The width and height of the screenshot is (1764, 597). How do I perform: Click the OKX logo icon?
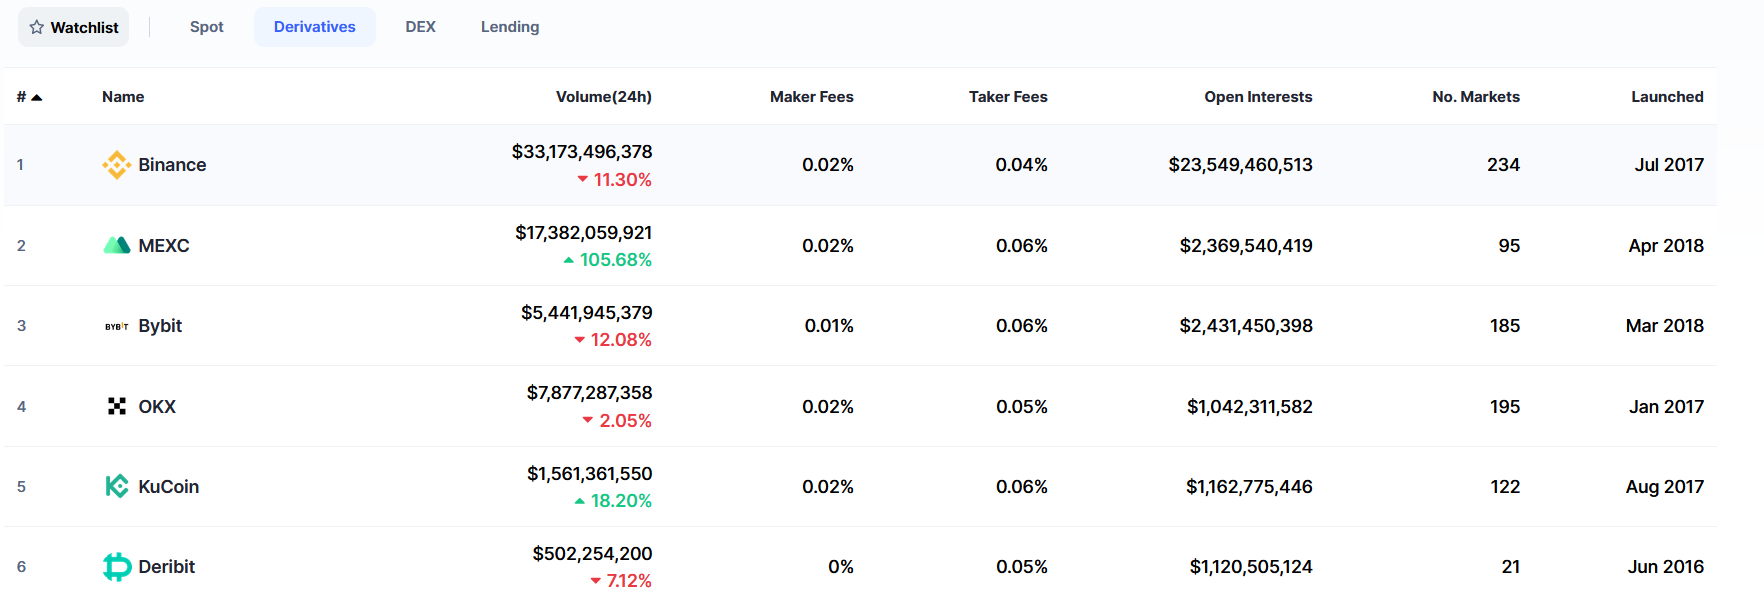coord(117,406)
